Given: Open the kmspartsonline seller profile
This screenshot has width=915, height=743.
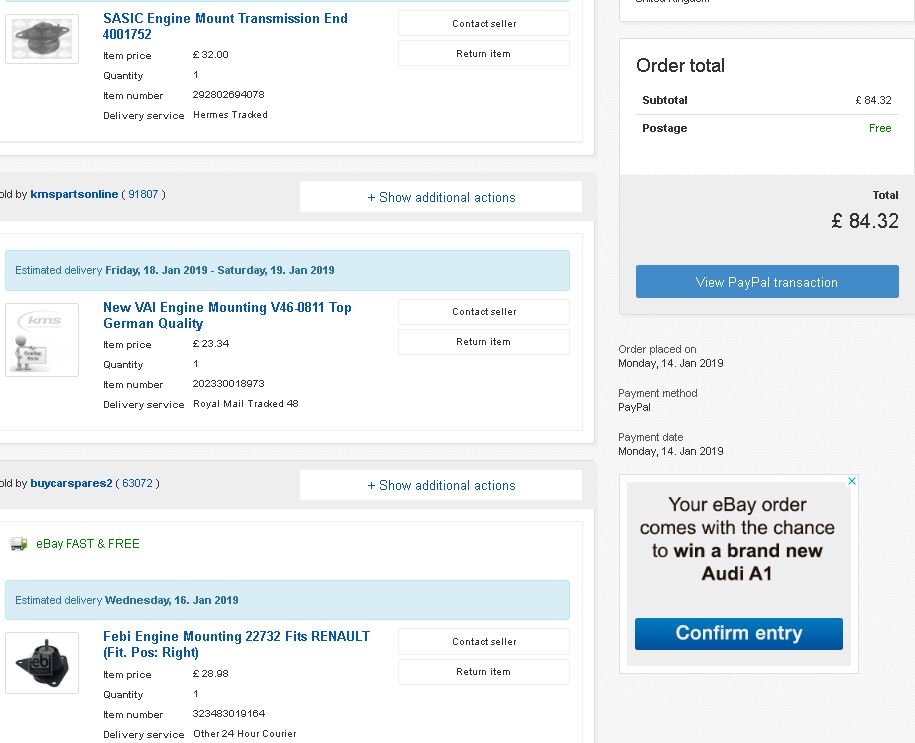Looking at the screenshot, I should [74, 194].
